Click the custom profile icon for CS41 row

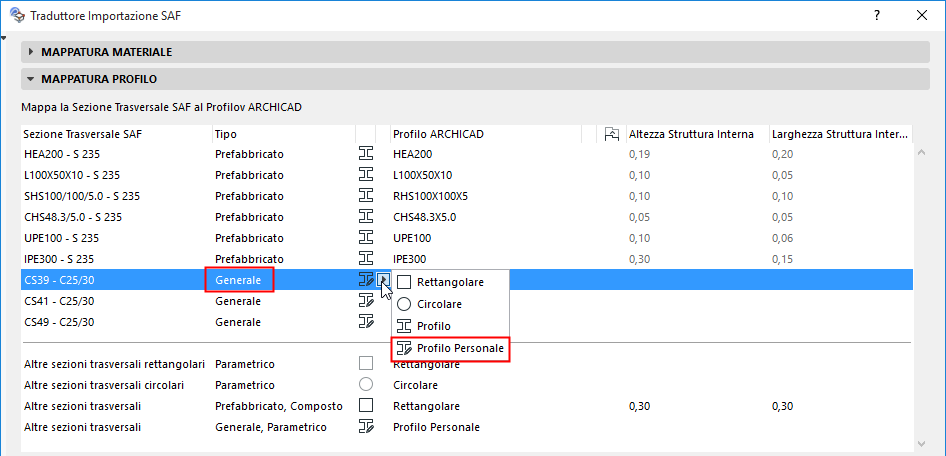click(365, 301)
